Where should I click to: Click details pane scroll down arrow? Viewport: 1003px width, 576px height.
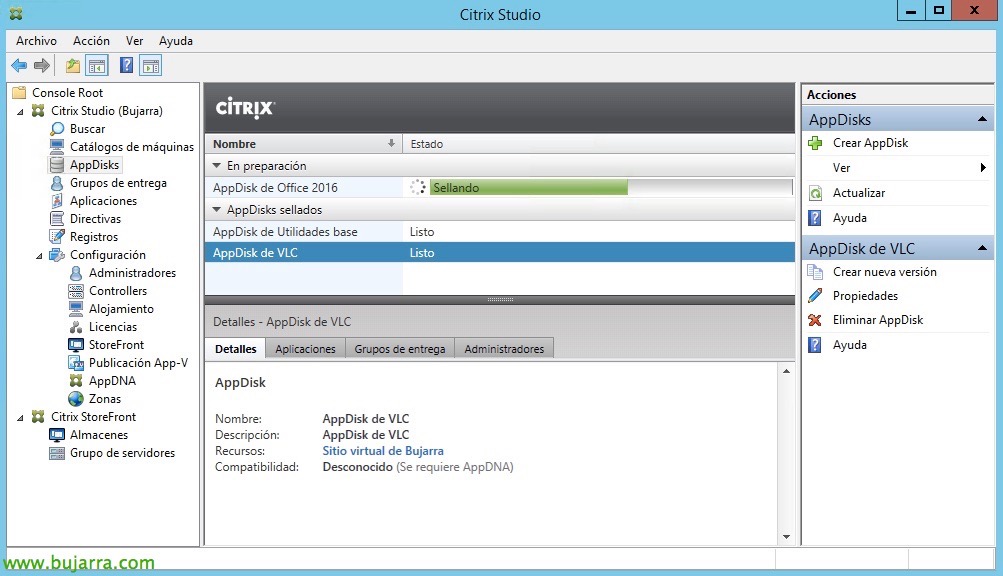[x=786, y=537]
